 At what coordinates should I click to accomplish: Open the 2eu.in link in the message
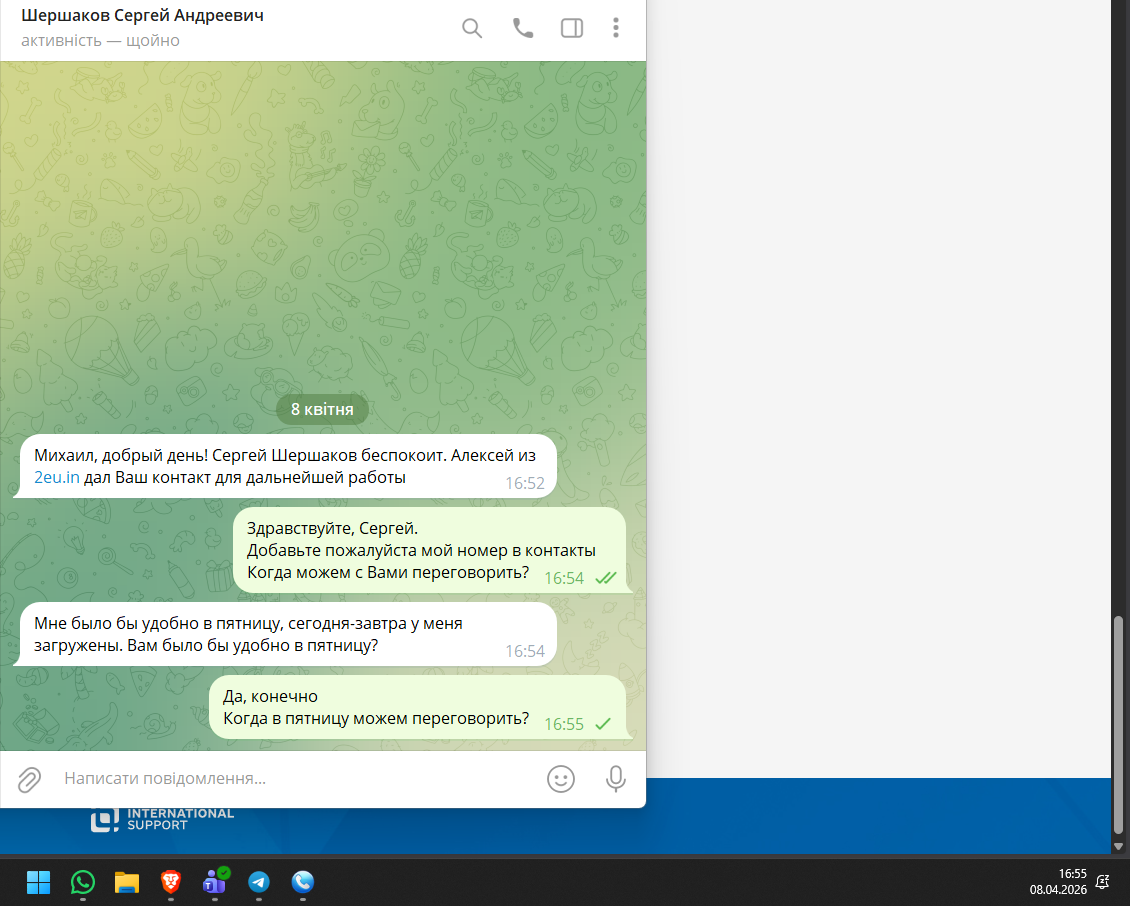pyautogui.click(x=57, y=477)
